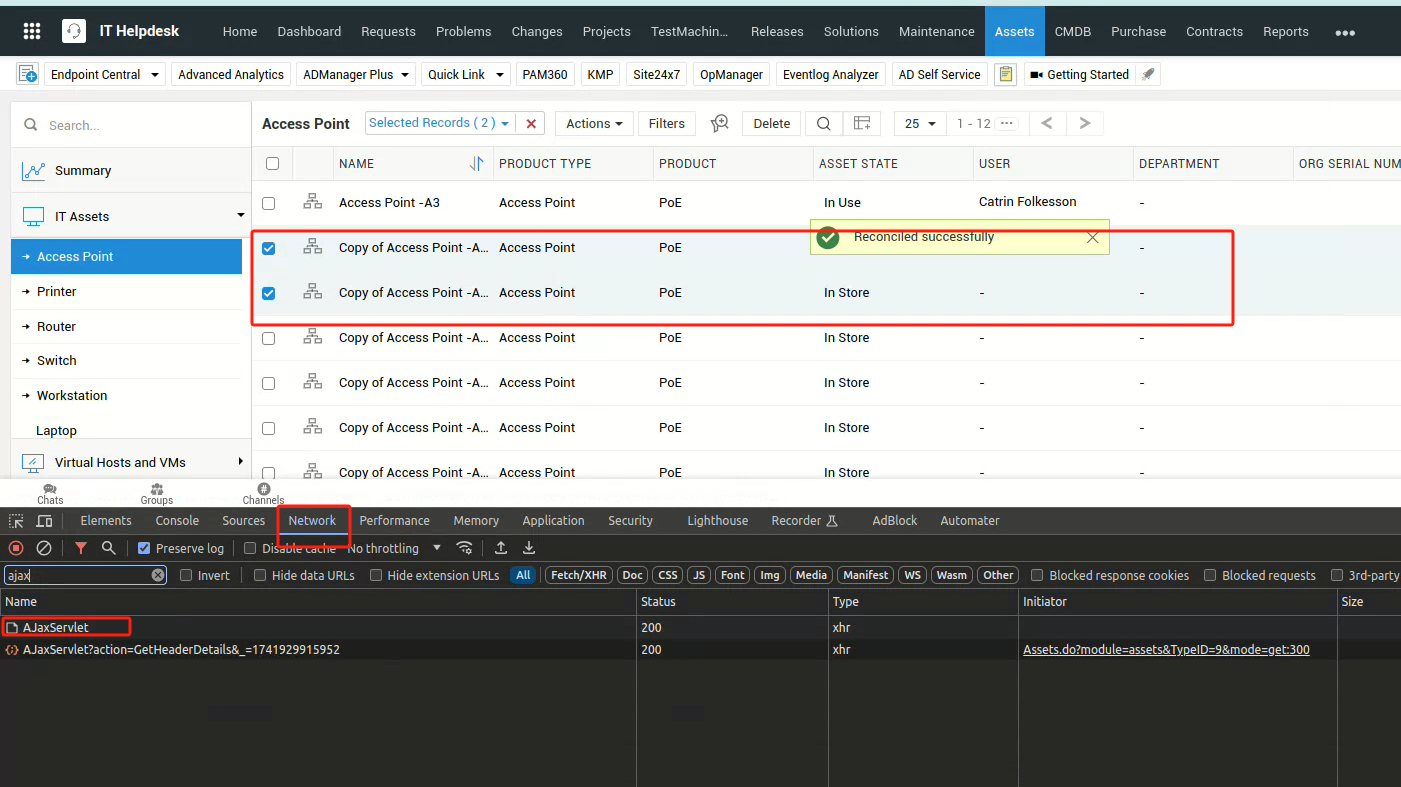
Task: Open the Actions dropdown
Action: point(593,123)
